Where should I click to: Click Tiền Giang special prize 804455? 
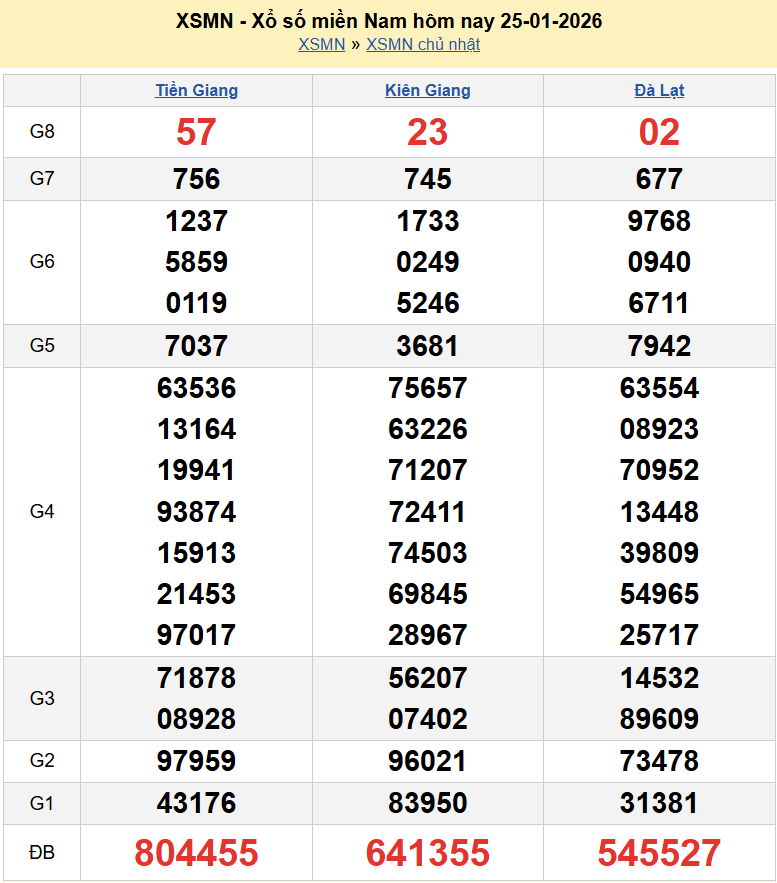[196, 853]
